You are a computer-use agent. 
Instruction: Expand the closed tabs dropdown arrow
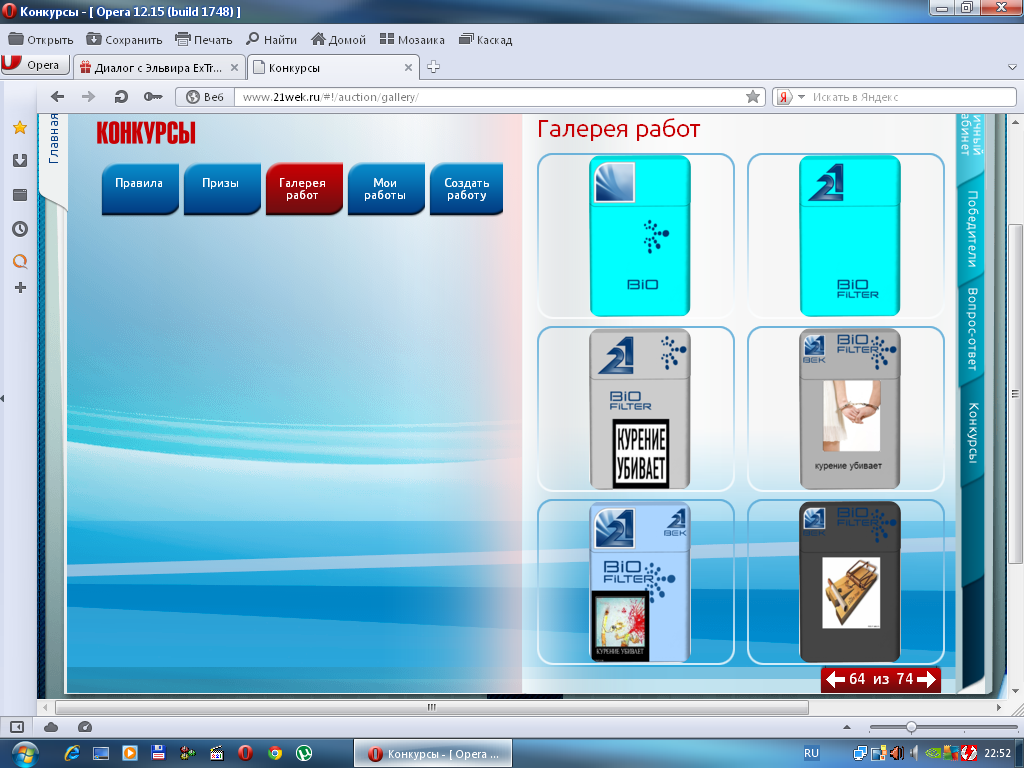point(1012,67)
